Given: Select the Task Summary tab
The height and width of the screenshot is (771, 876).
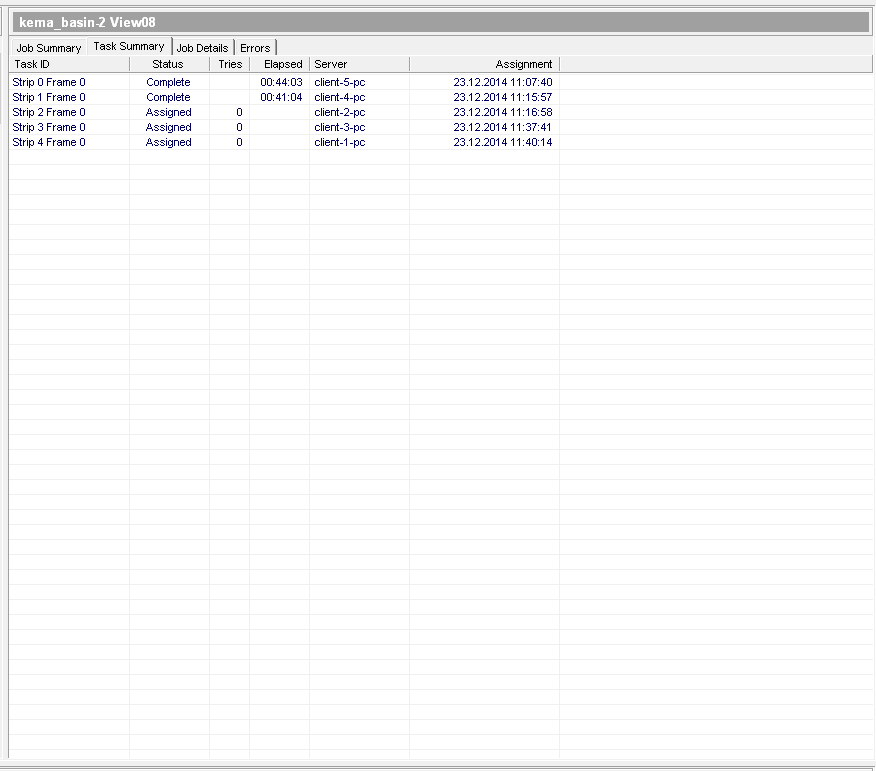Looking at the screenshot, I should point(129,47).
